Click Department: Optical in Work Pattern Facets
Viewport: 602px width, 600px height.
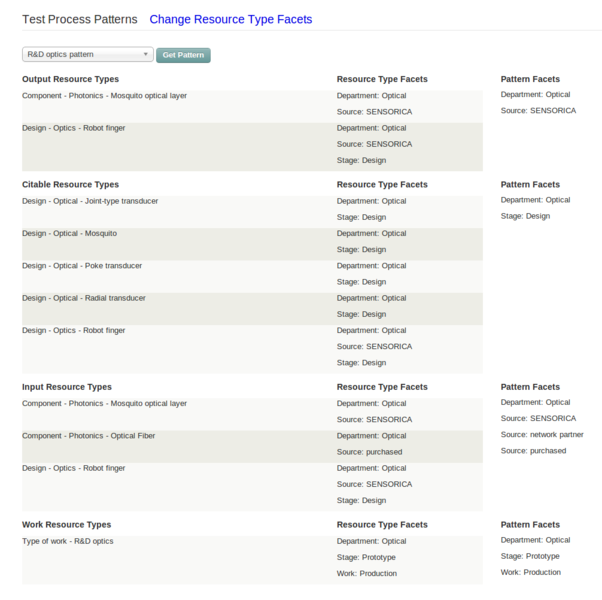click(535, 540)
